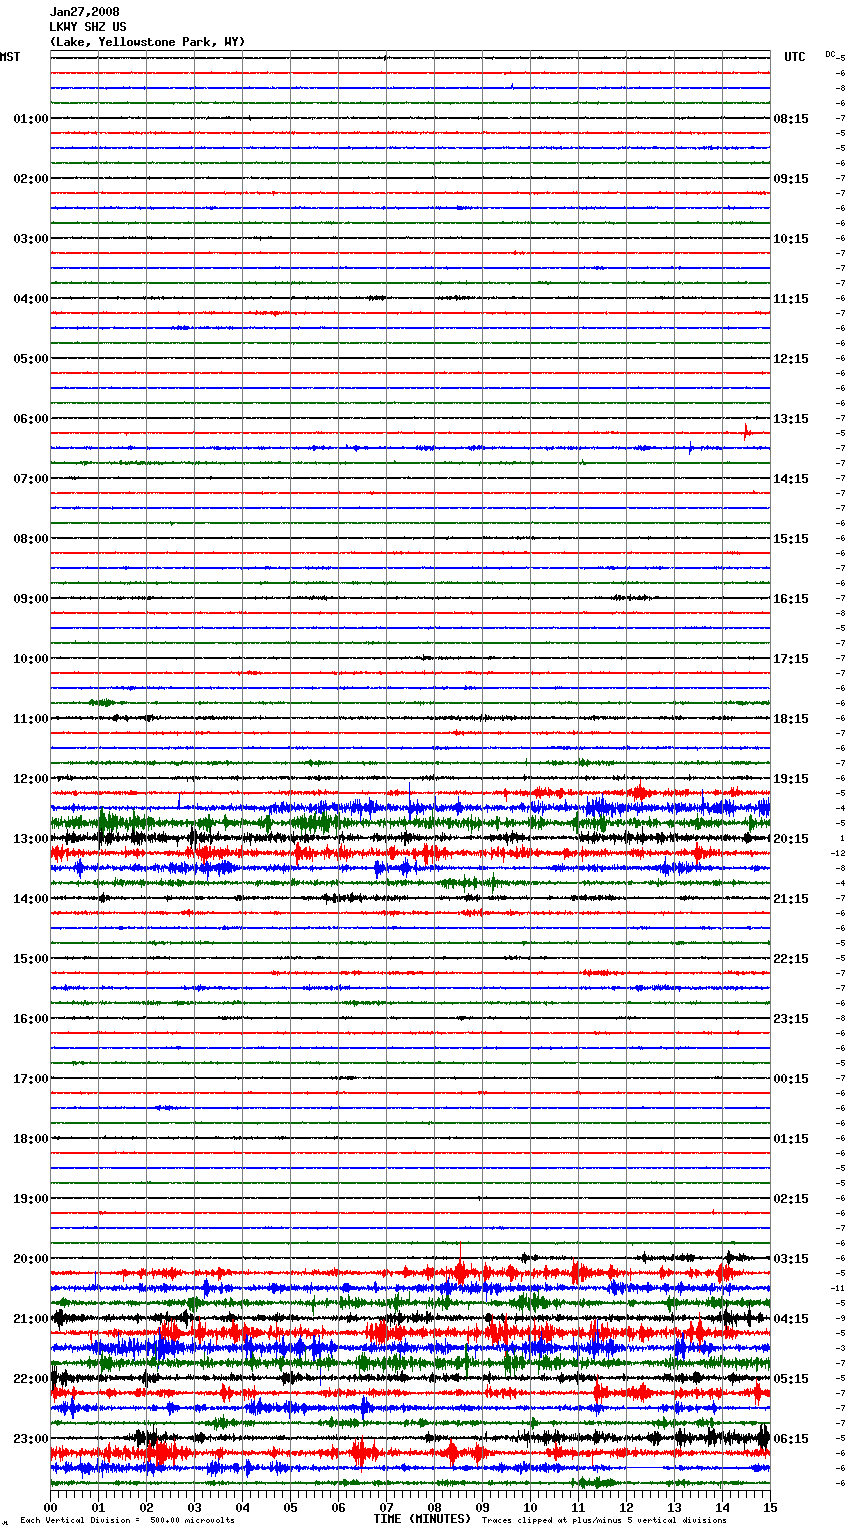Click the 12:15 UTC time label

791,359
